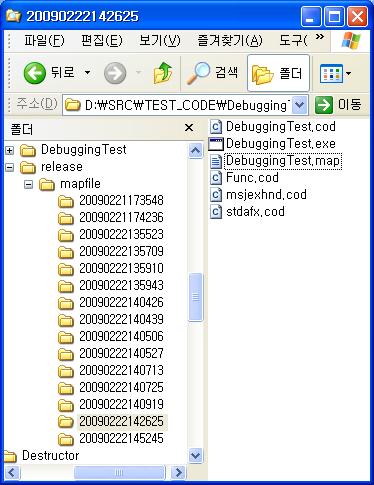The image size is (374, 485).
Task: Select folder 20090222140506
Action: (121, 336)
